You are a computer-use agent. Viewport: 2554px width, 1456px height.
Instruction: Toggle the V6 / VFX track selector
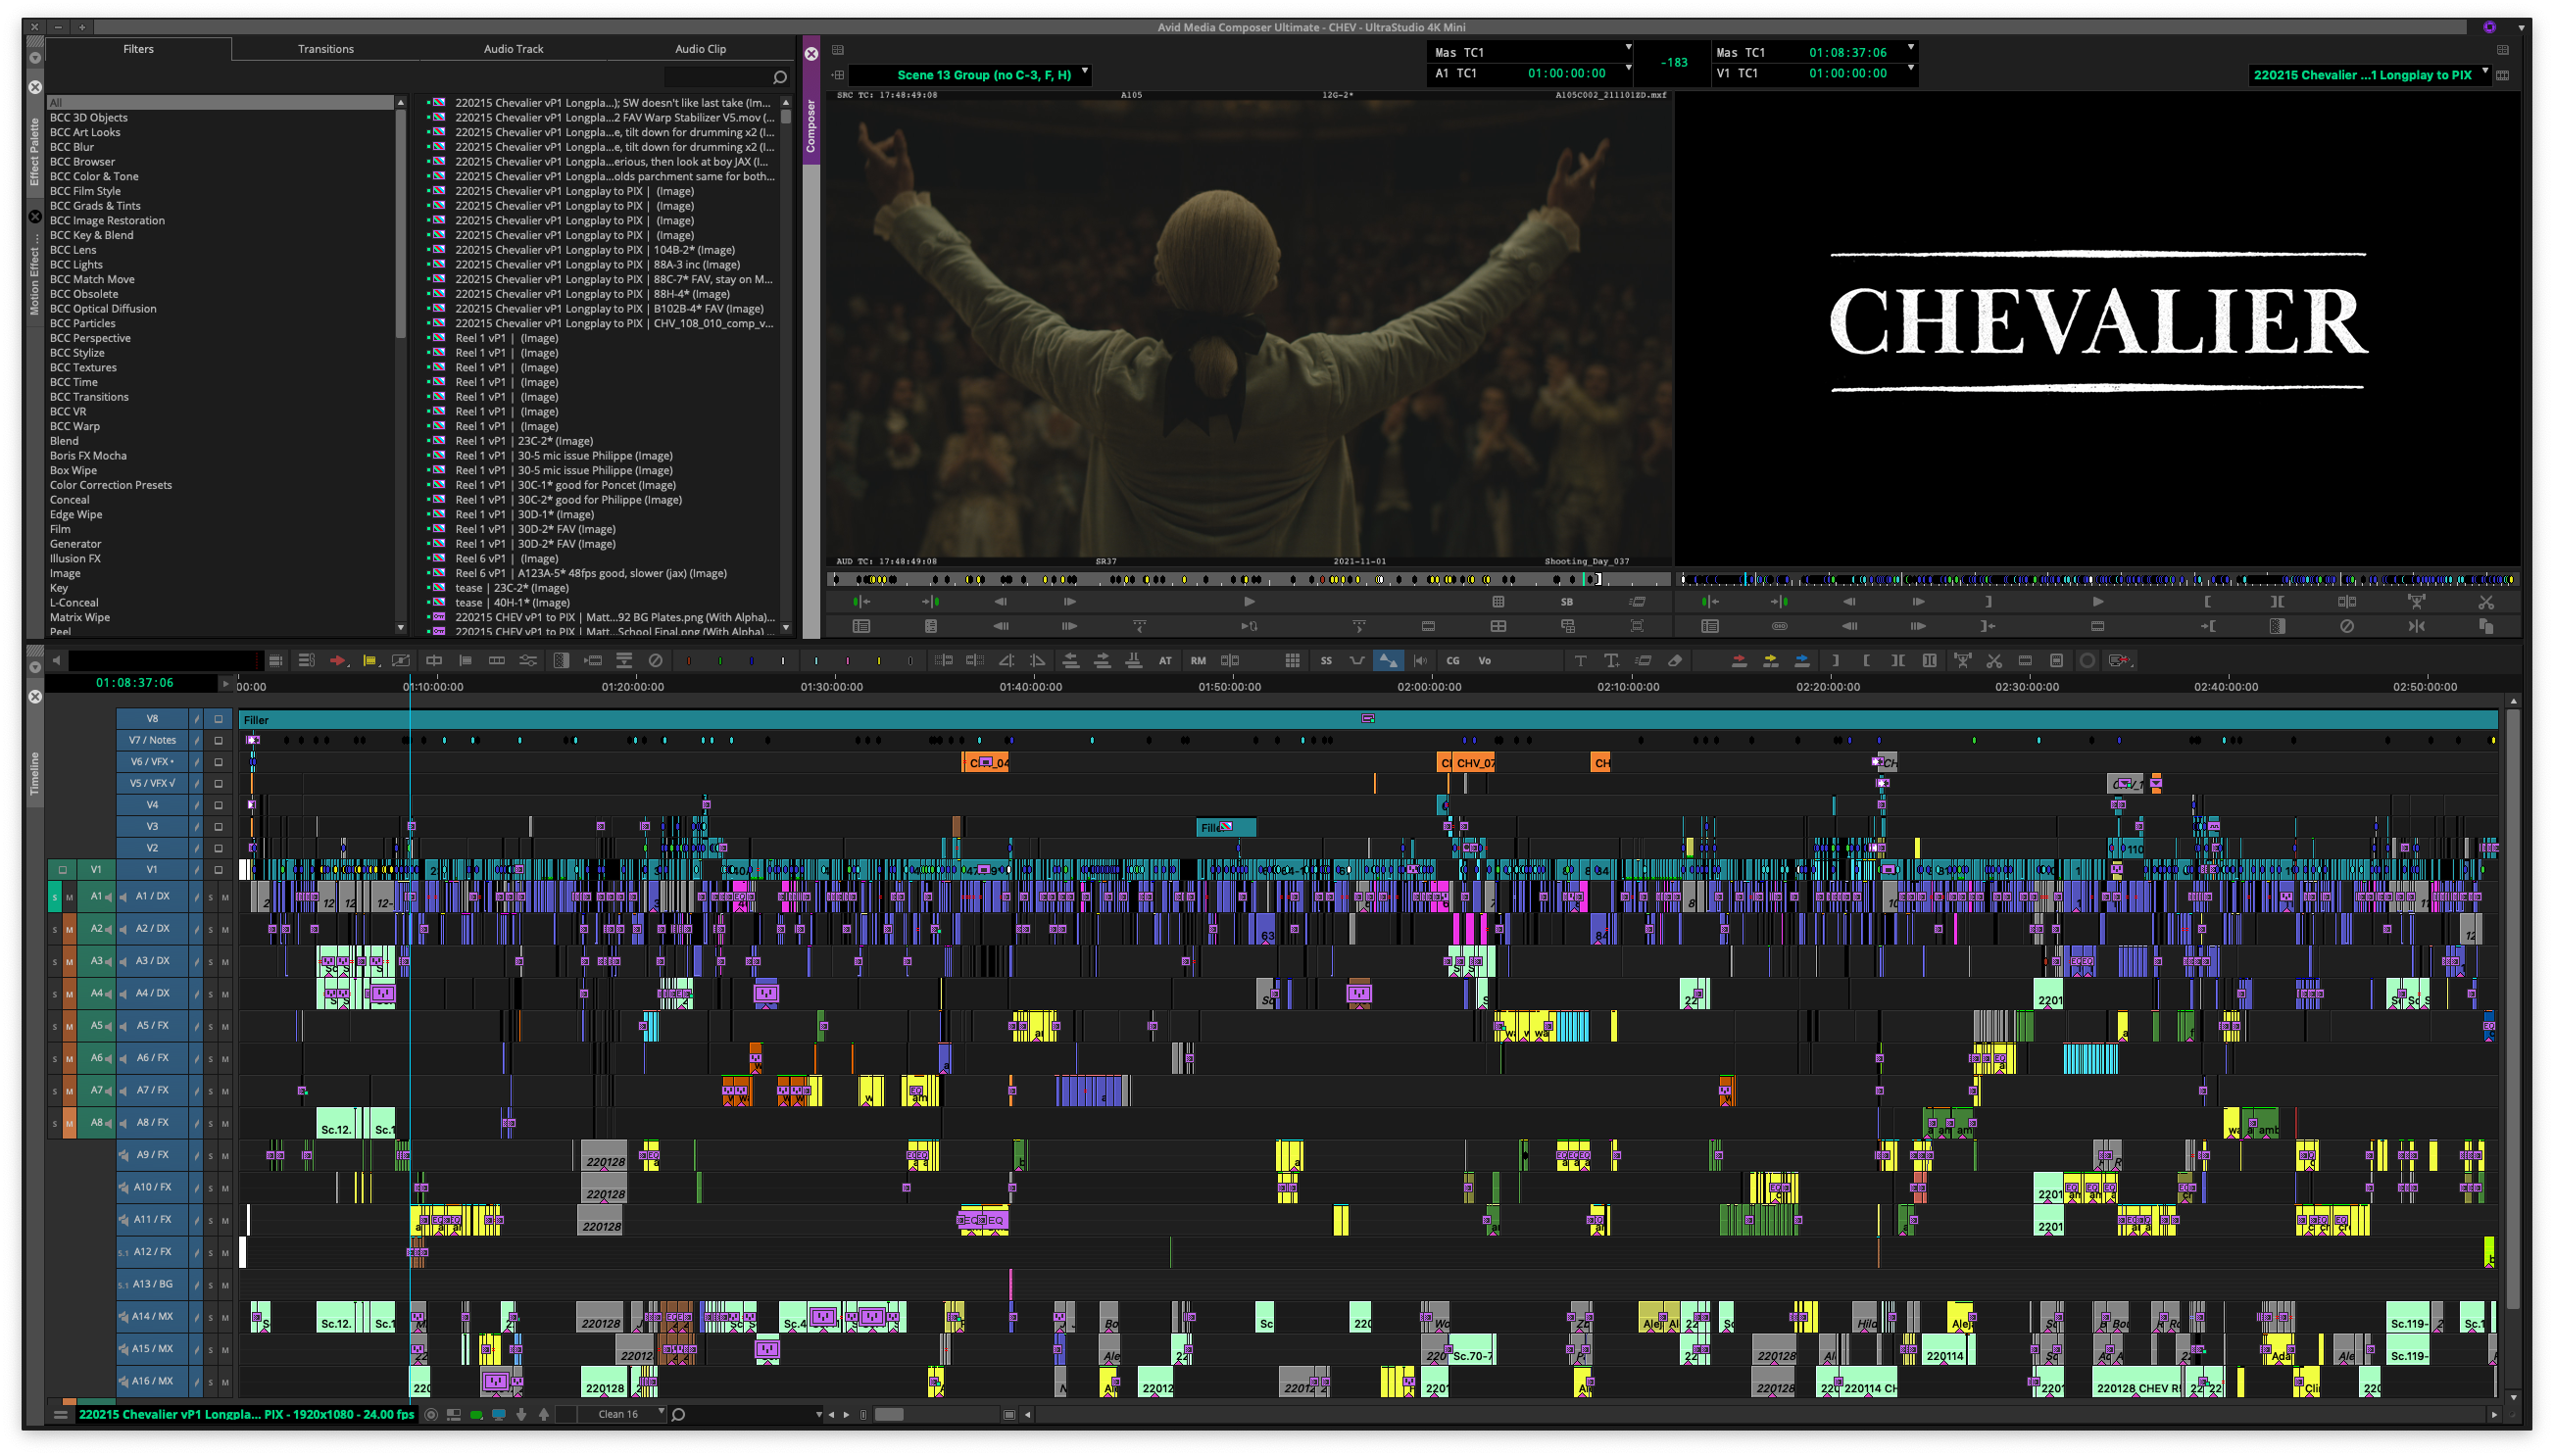pos(152,761)
